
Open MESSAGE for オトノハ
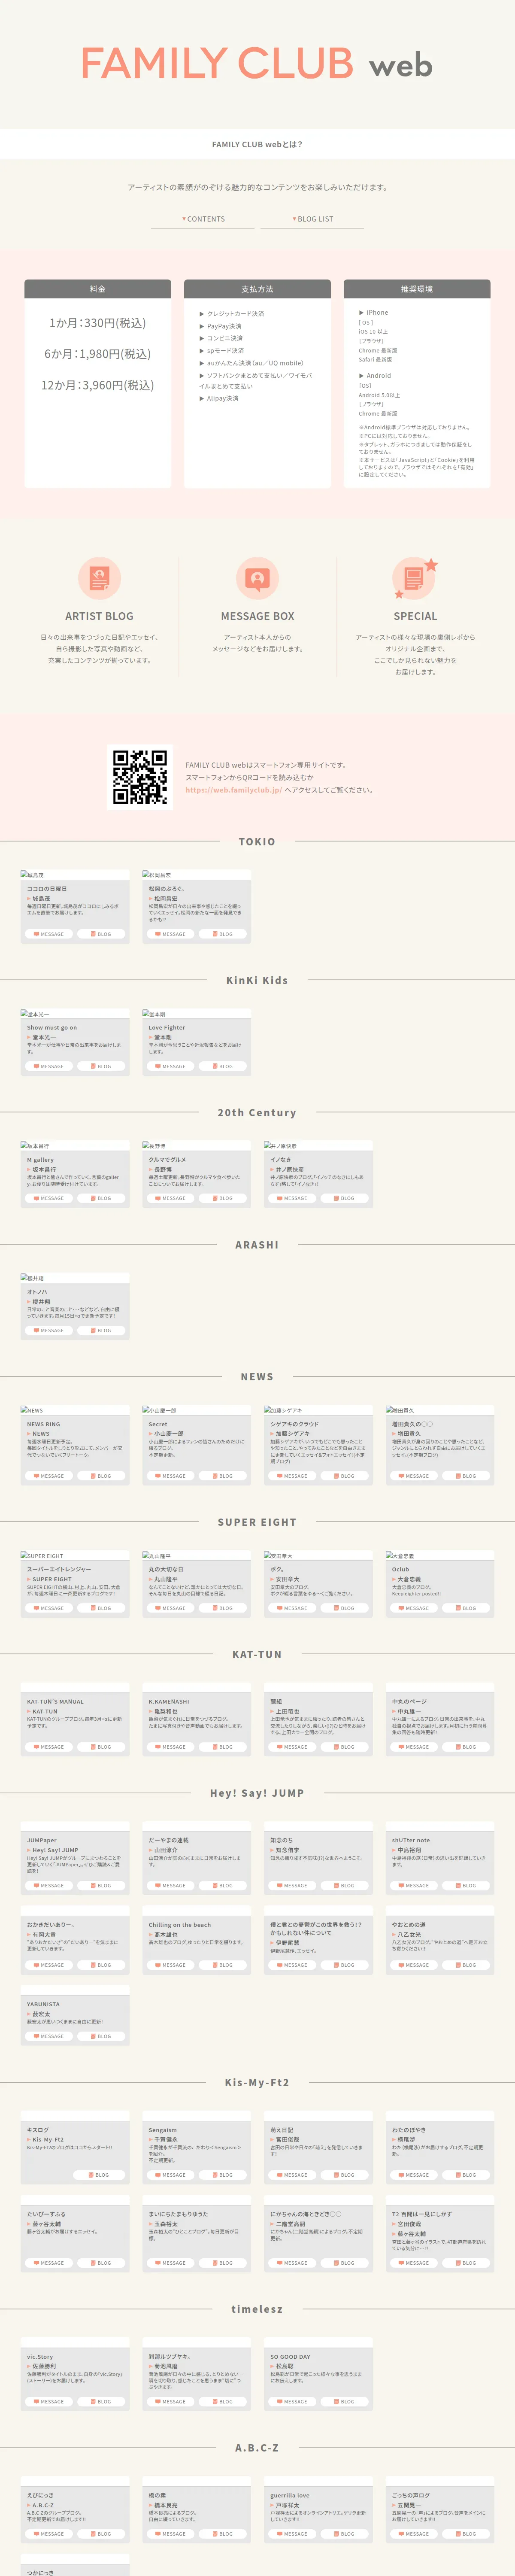click(49, 1330)
